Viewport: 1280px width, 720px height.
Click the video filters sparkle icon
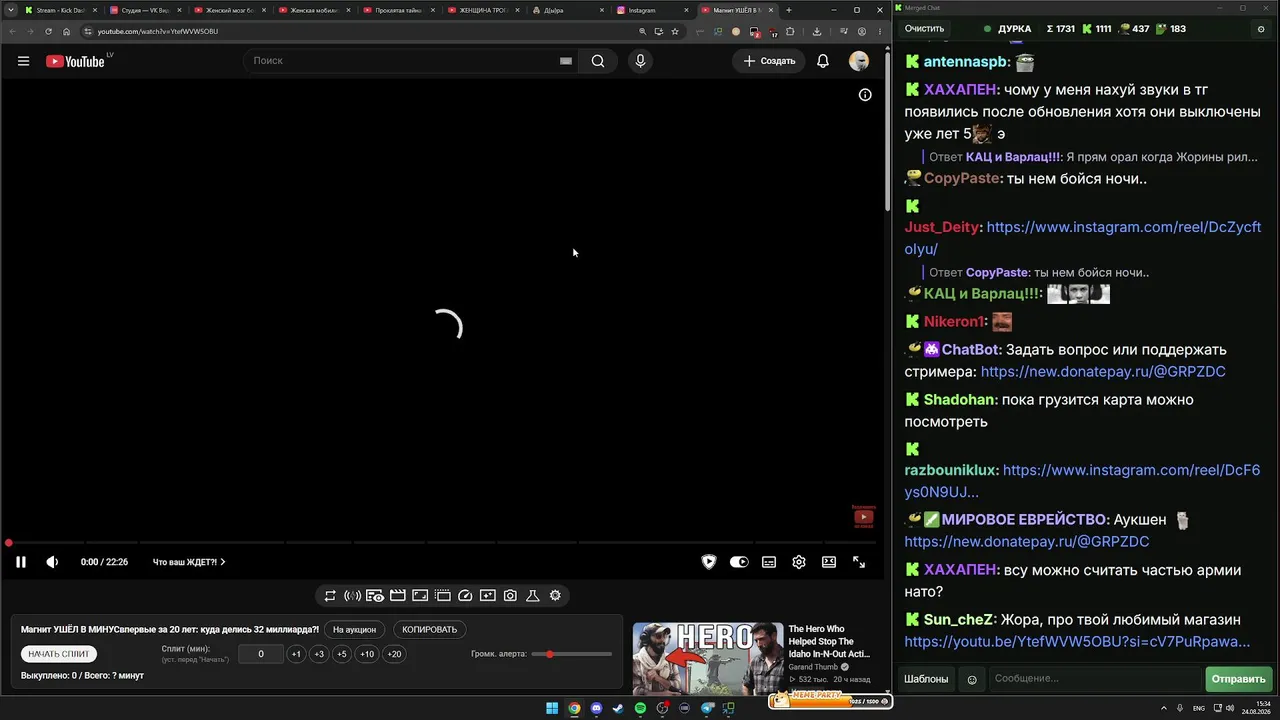click(x=488, y=596)
